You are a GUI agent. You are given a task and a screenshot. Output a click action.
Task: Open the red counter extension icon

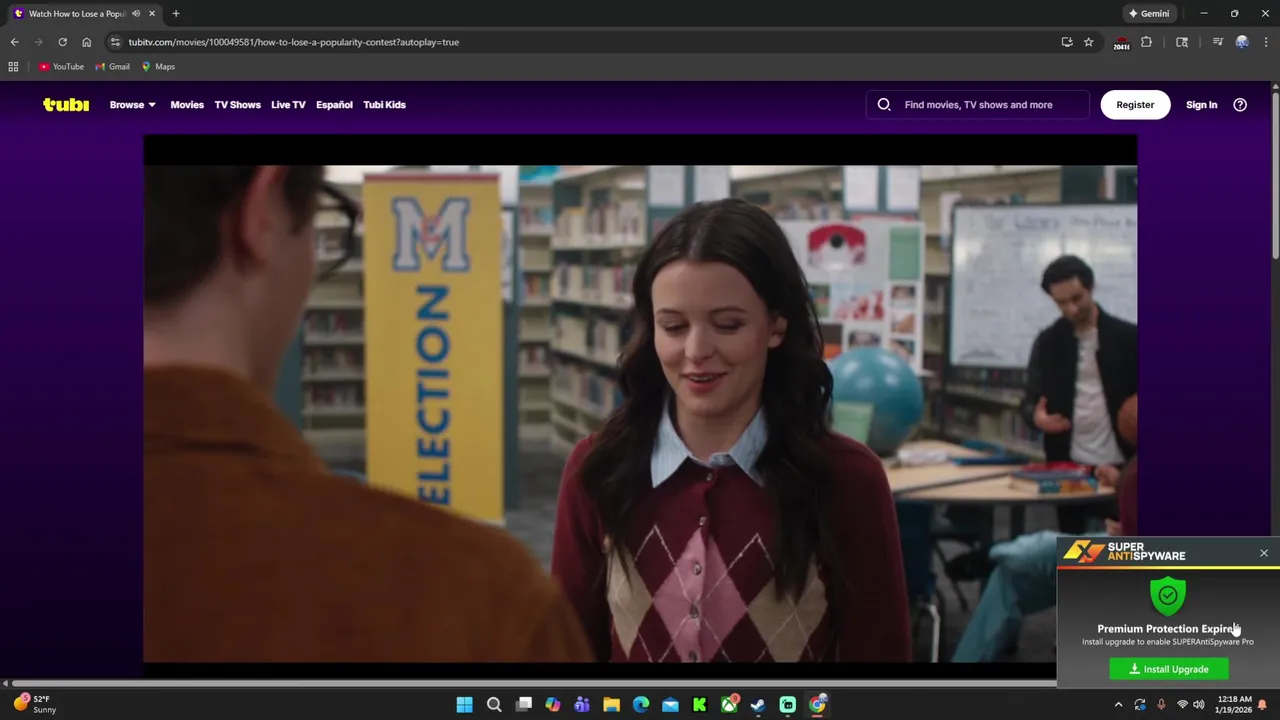1121,42
